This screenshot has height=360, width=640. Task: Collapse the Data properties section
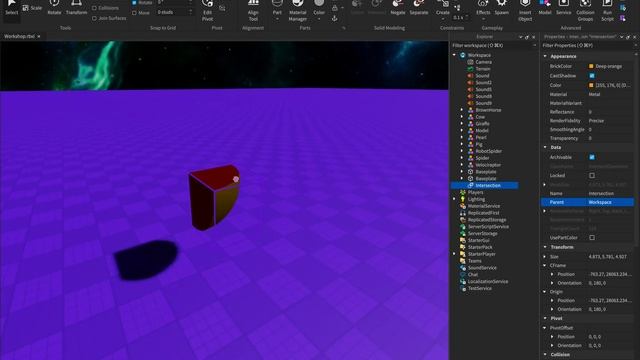click(545, 147)
